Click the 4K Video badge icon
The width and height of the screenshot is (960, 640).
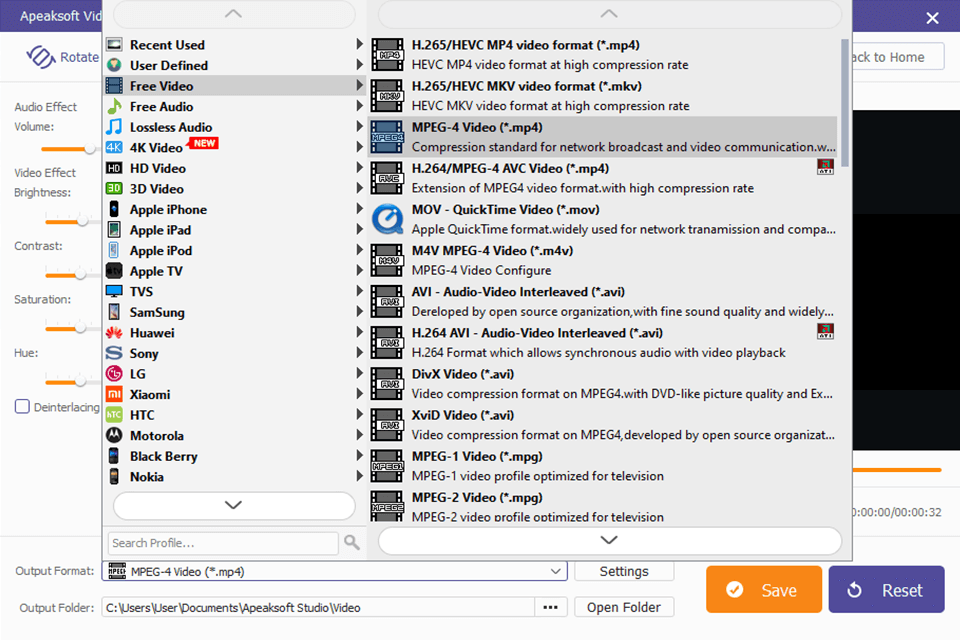(114, 148)
